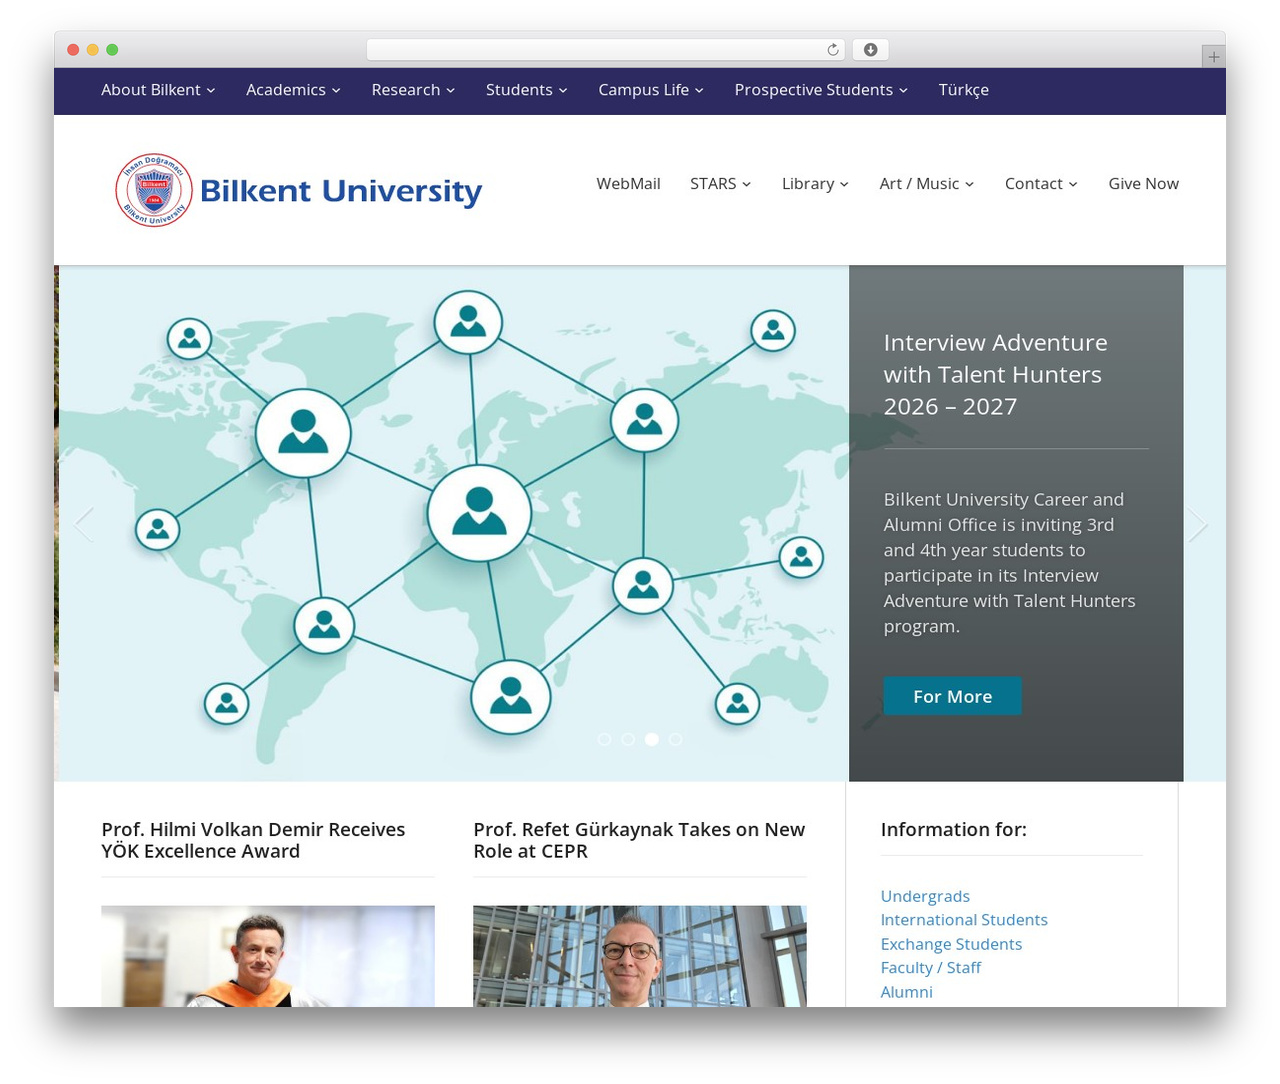
Task: Select the second slide indicator dot
Action: (628, 739)
